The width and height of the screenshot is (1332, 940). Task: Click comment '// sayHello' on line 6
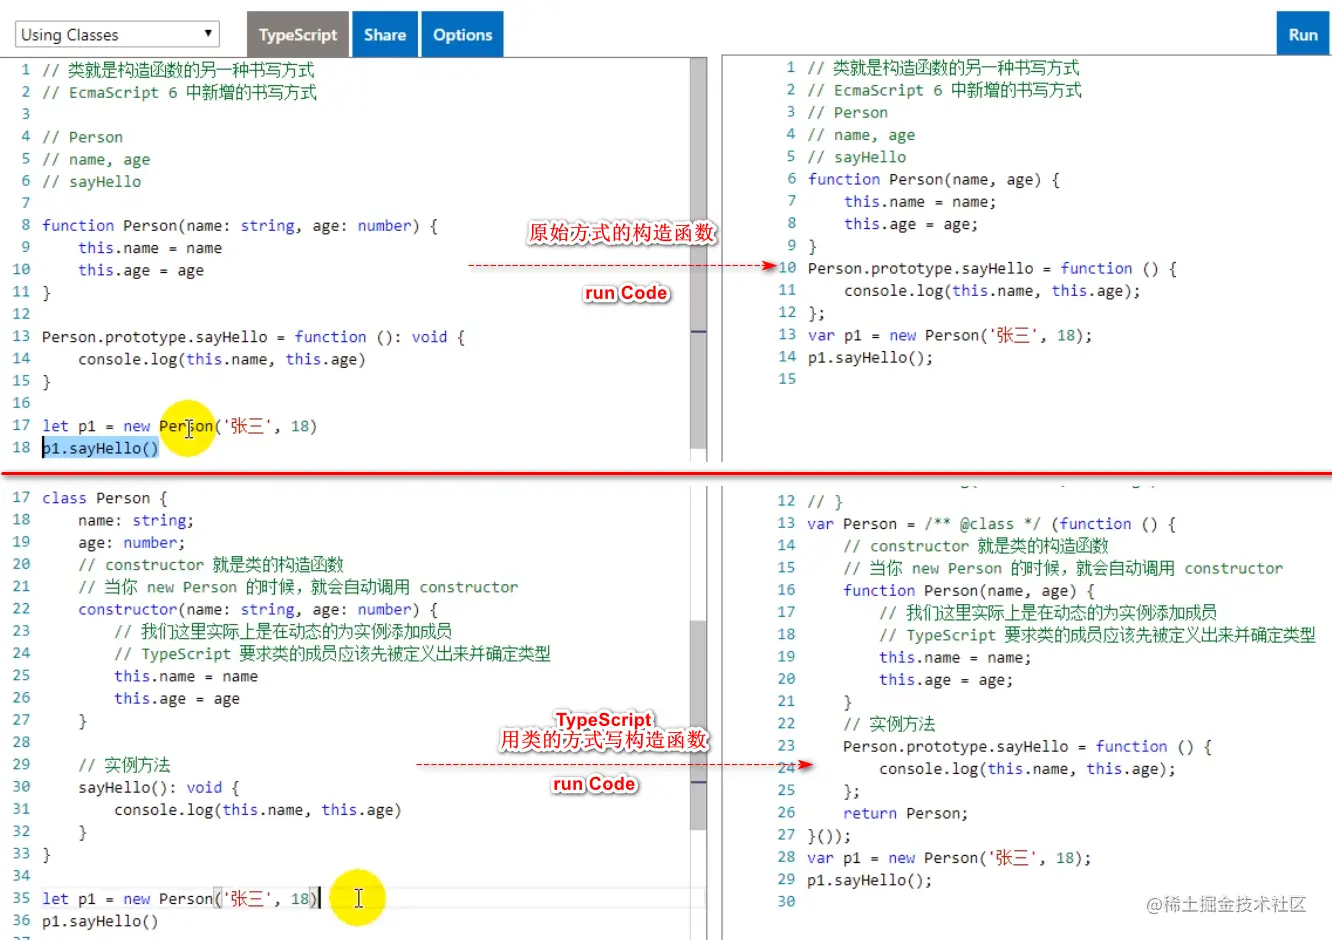coord(92,181)
